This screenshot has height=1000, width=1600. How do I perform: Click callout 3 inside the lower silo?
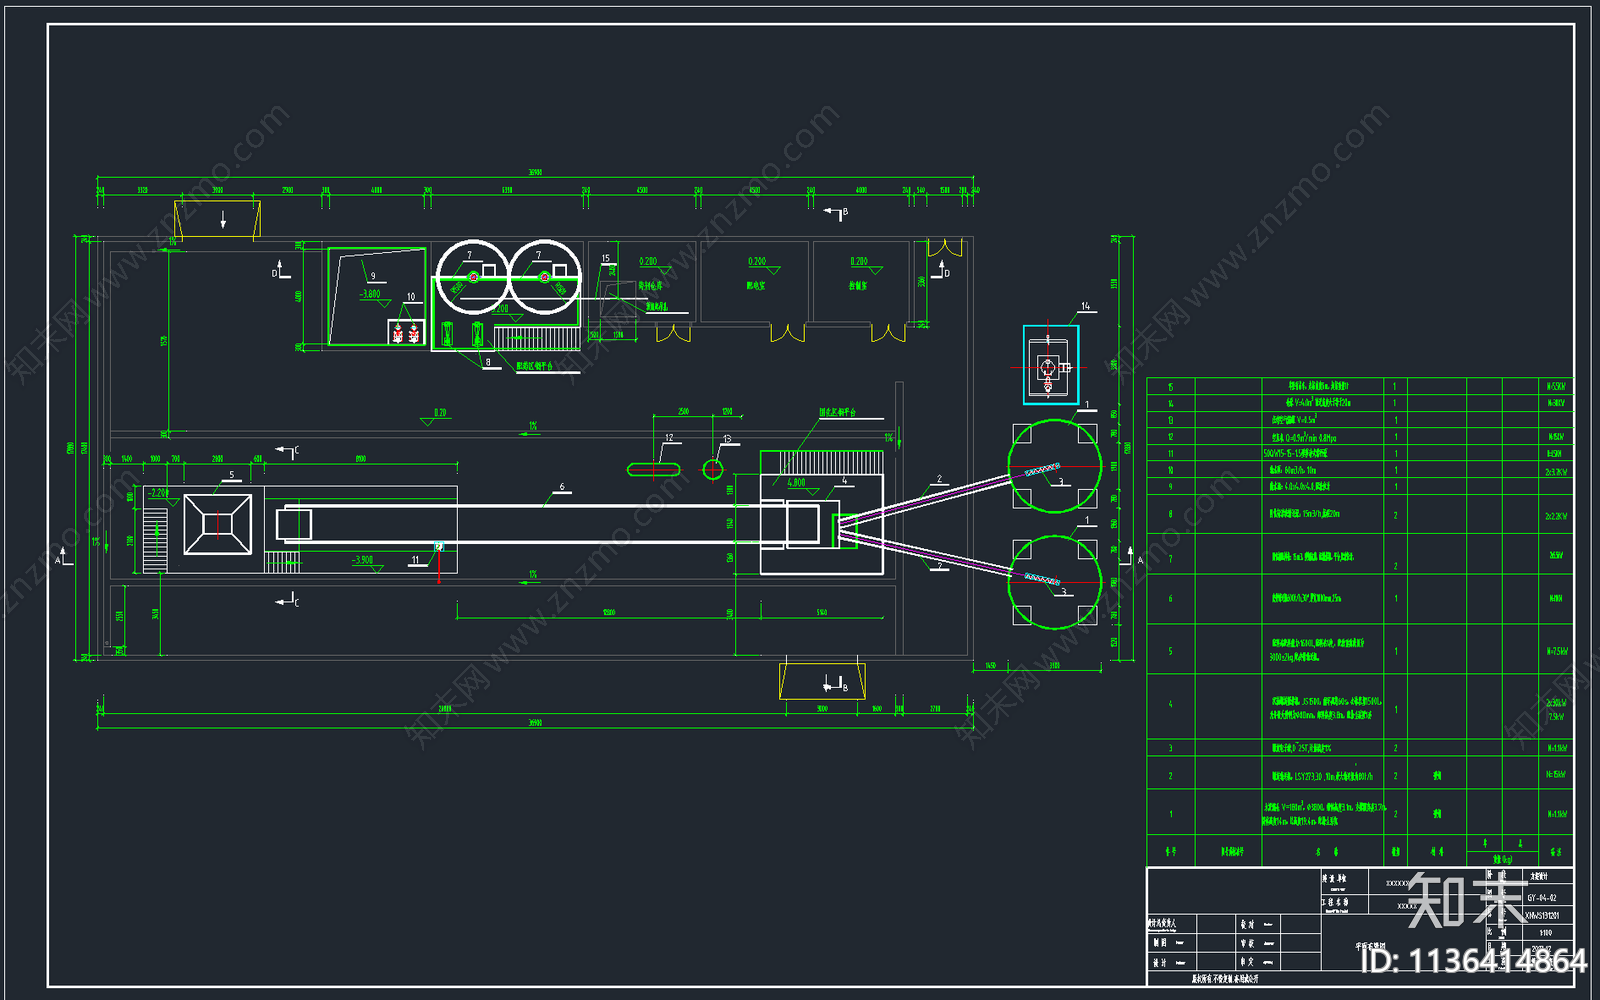pyautogui.click(x=1064, y=592)
